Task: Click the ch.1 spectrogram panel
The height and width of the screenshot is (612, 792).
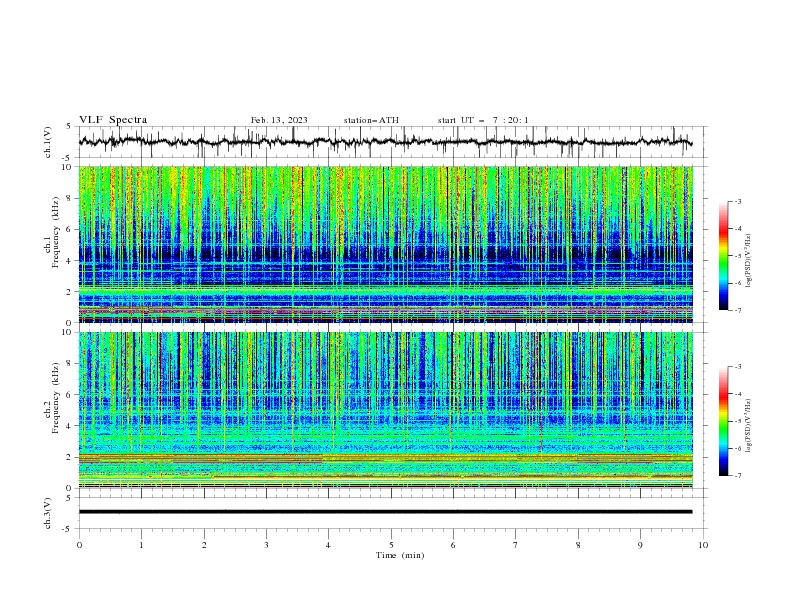Action: click(x=386, y=244)
